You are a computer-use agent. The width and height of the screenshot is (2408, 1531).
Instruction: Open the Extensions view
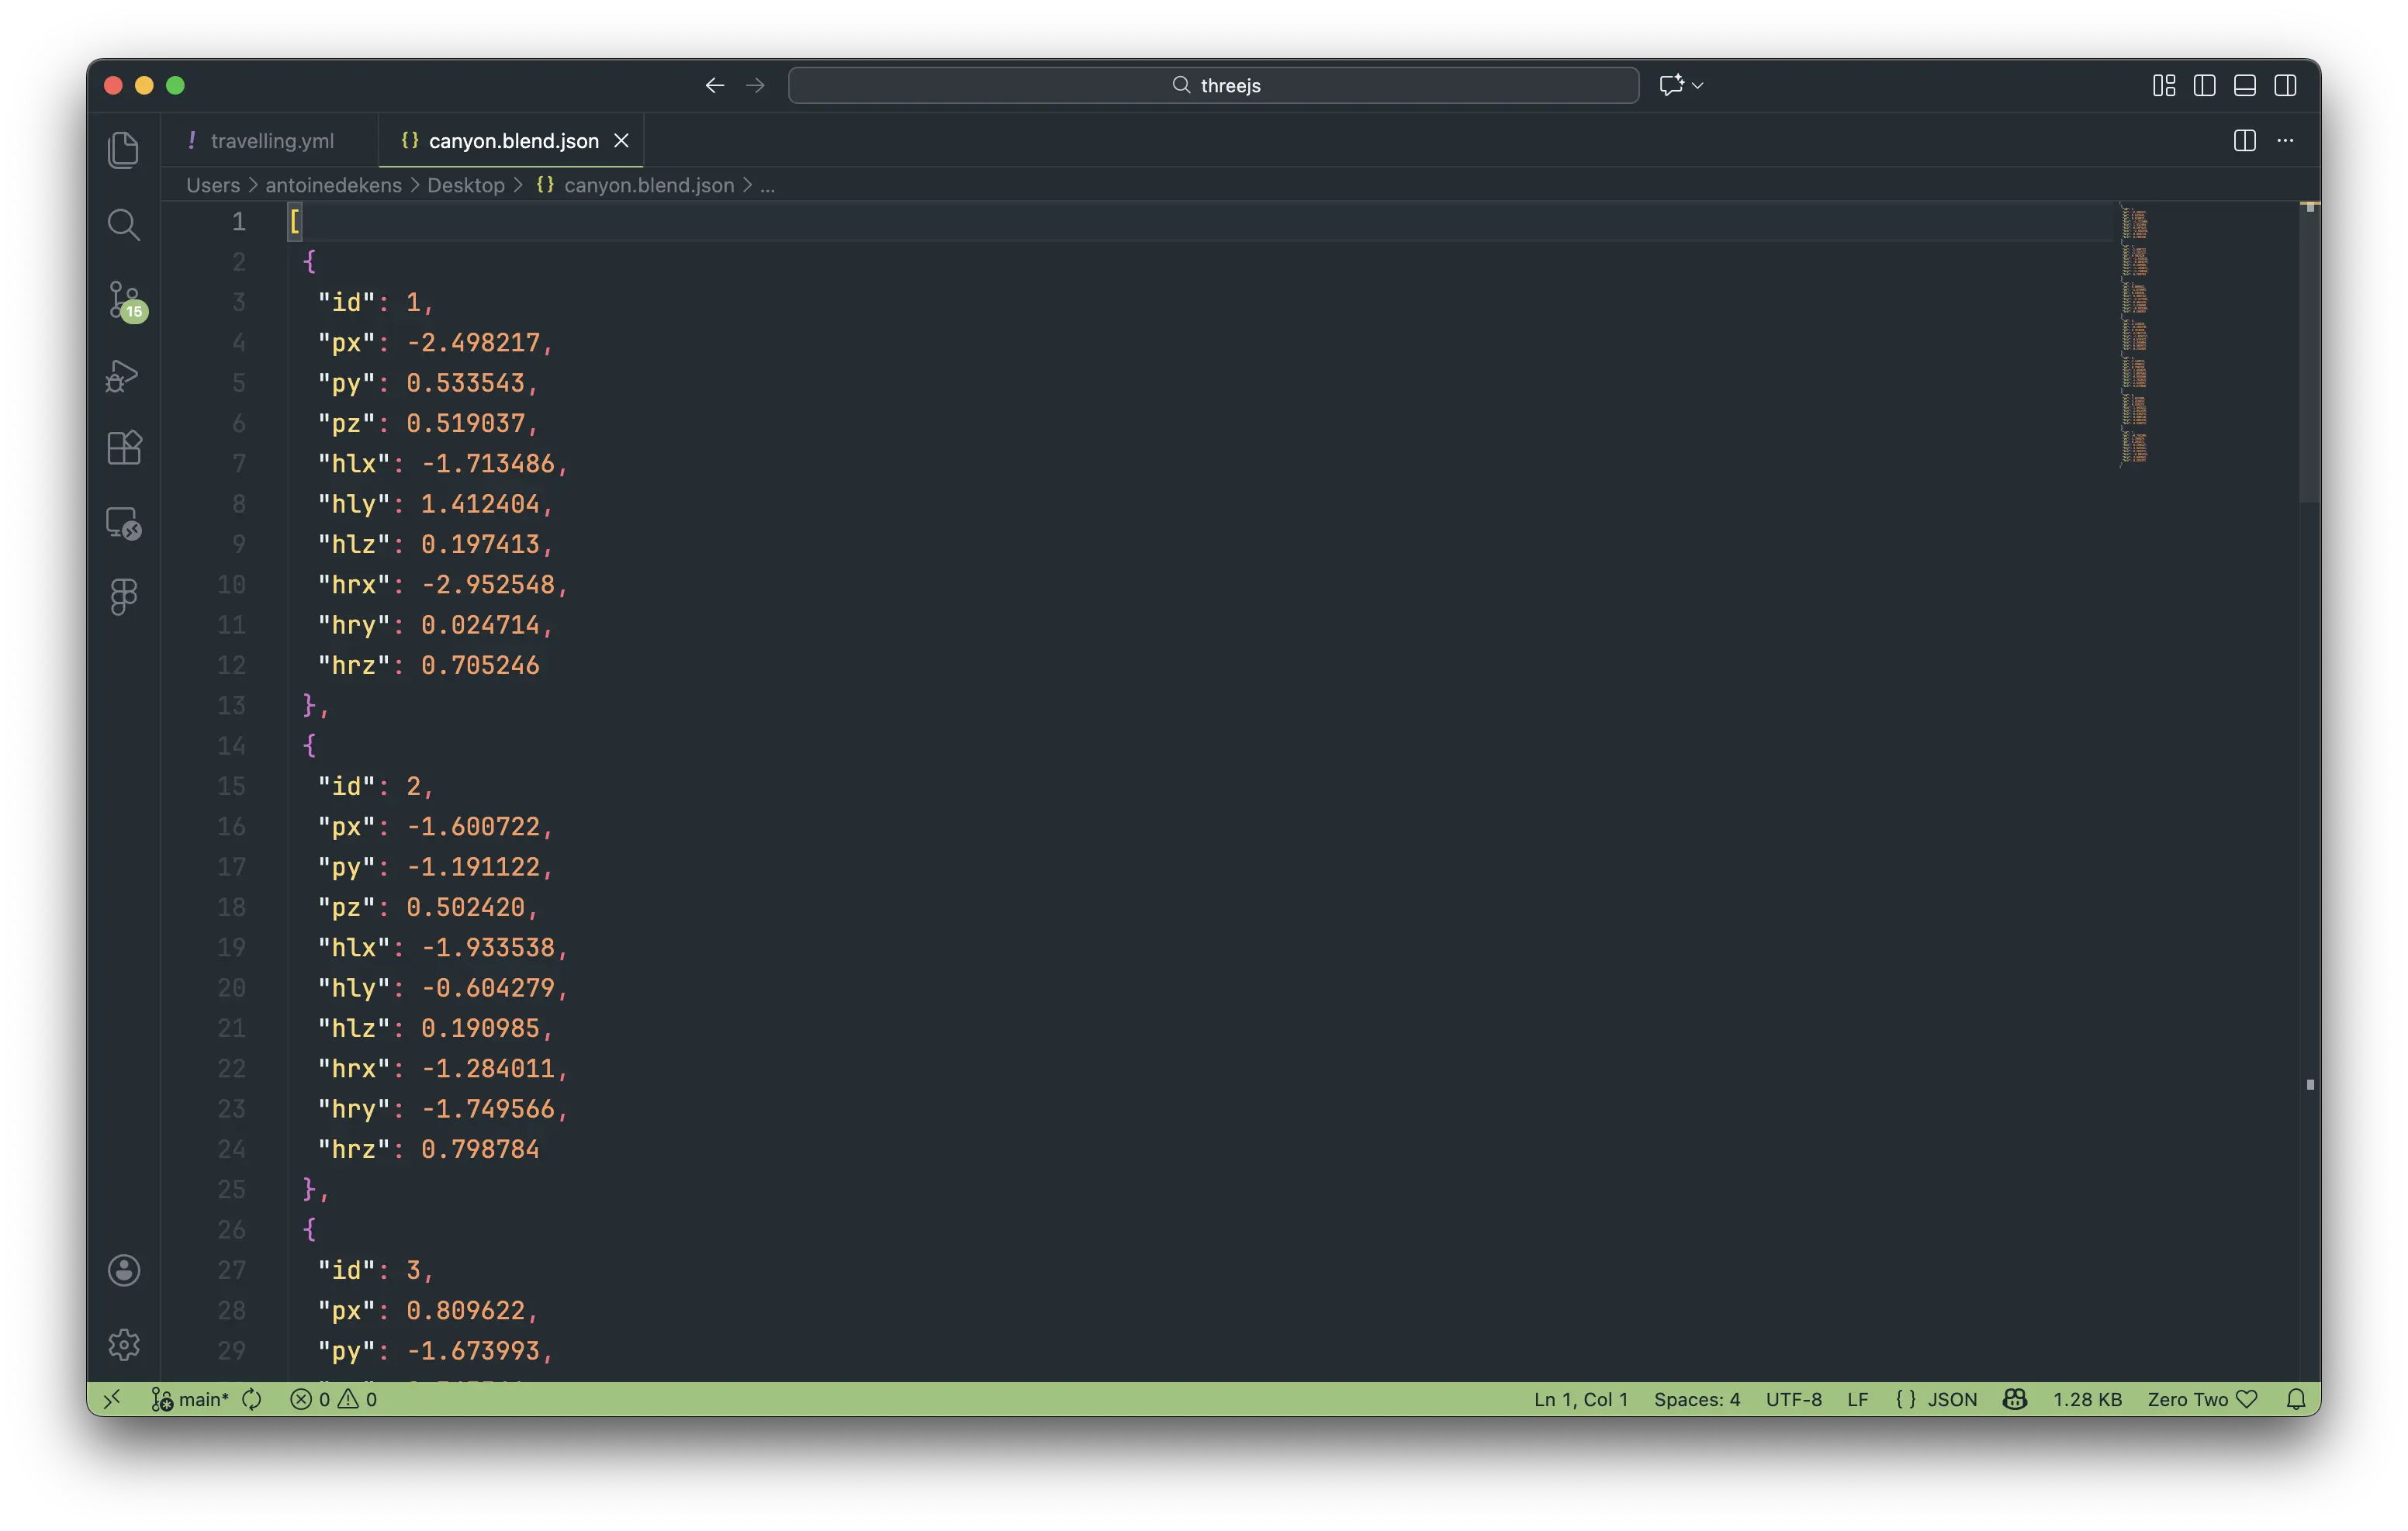(x=123, y=448)
